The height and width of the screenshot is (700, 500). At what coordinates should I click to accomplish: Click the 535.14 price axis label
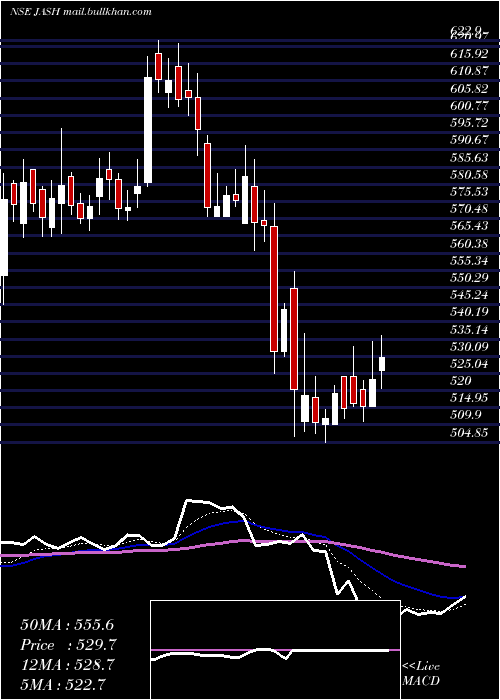click(468, 329)
